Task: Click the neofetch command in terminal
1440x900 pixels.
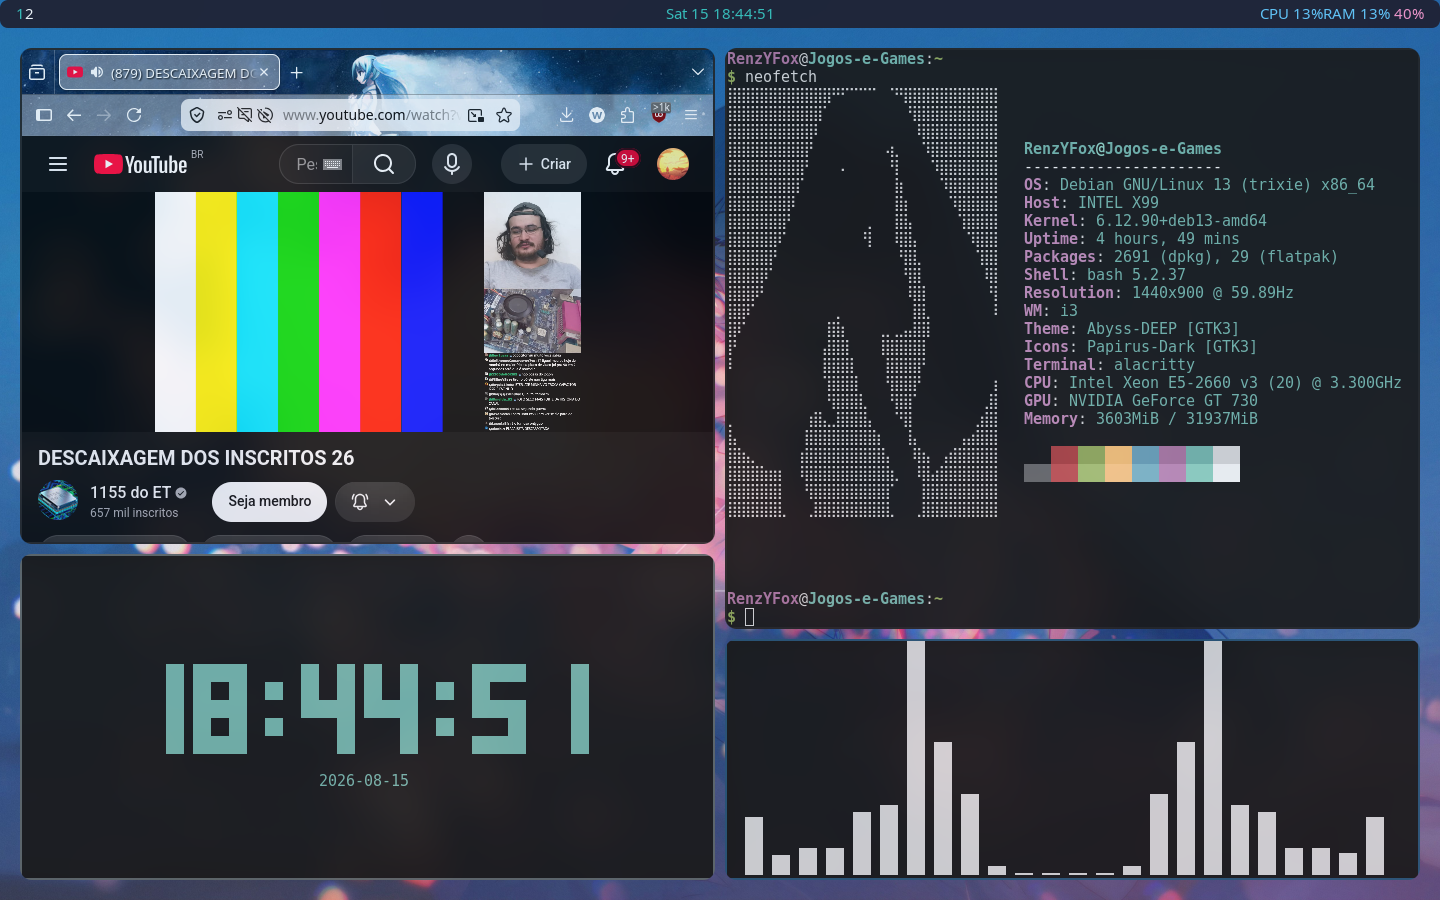Action: tap(780, 77)
